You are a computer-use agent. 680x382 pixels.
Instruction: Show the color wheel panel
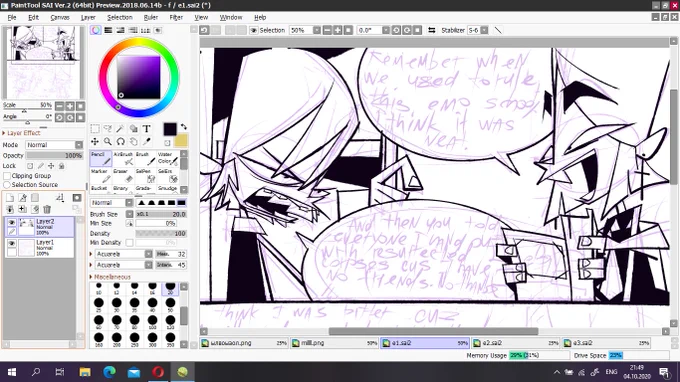(95, 30)
